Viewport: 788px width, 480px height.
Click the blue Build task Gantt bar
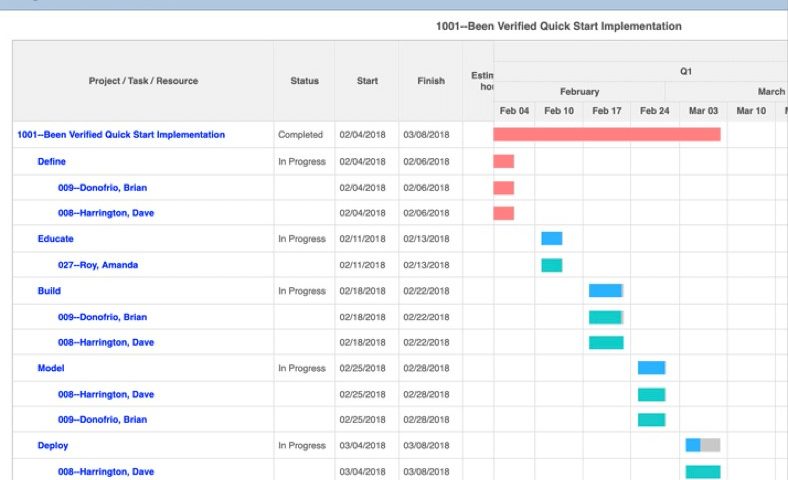click(606, 291)
